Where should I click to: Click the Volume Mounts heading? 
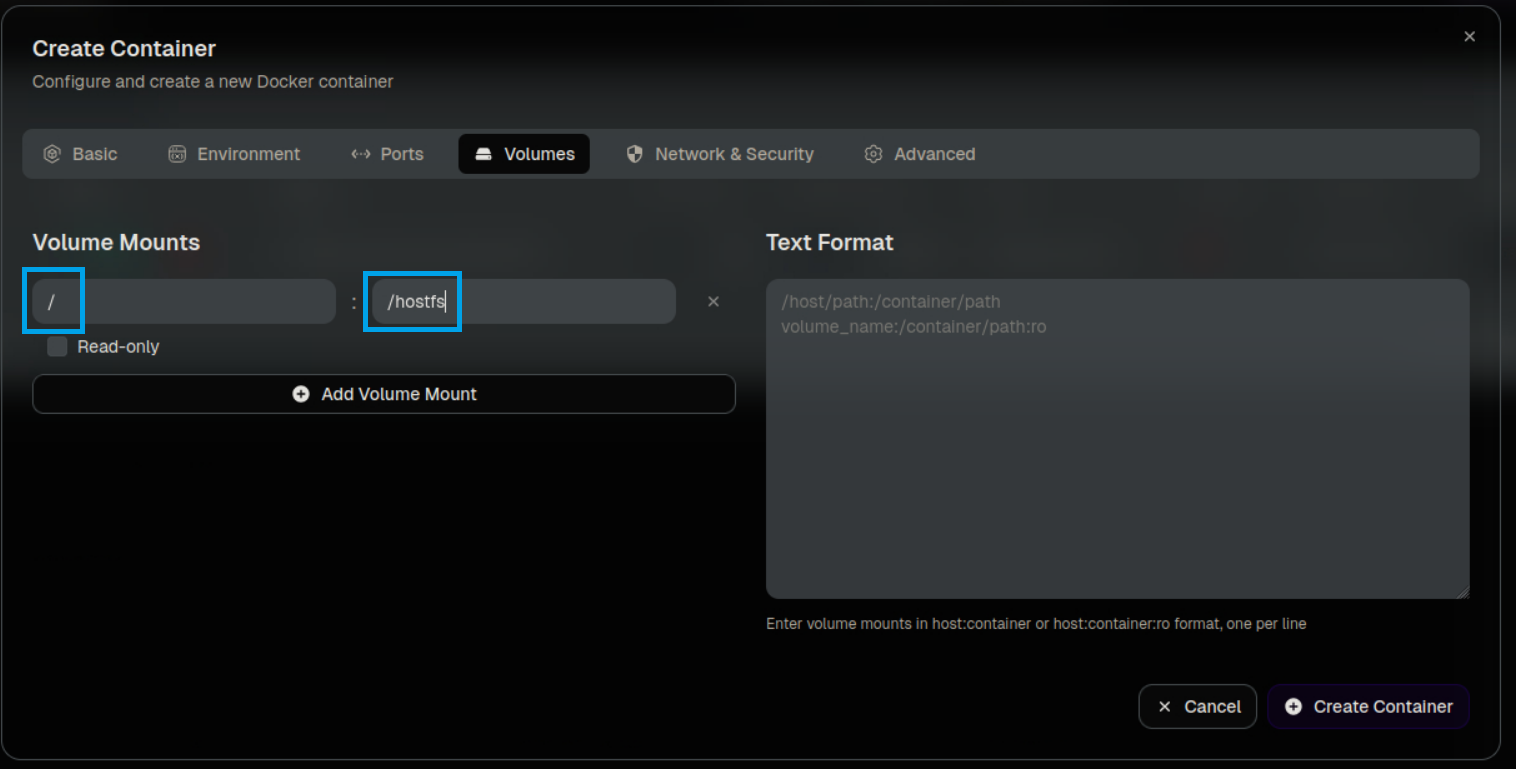coord(116,243)
